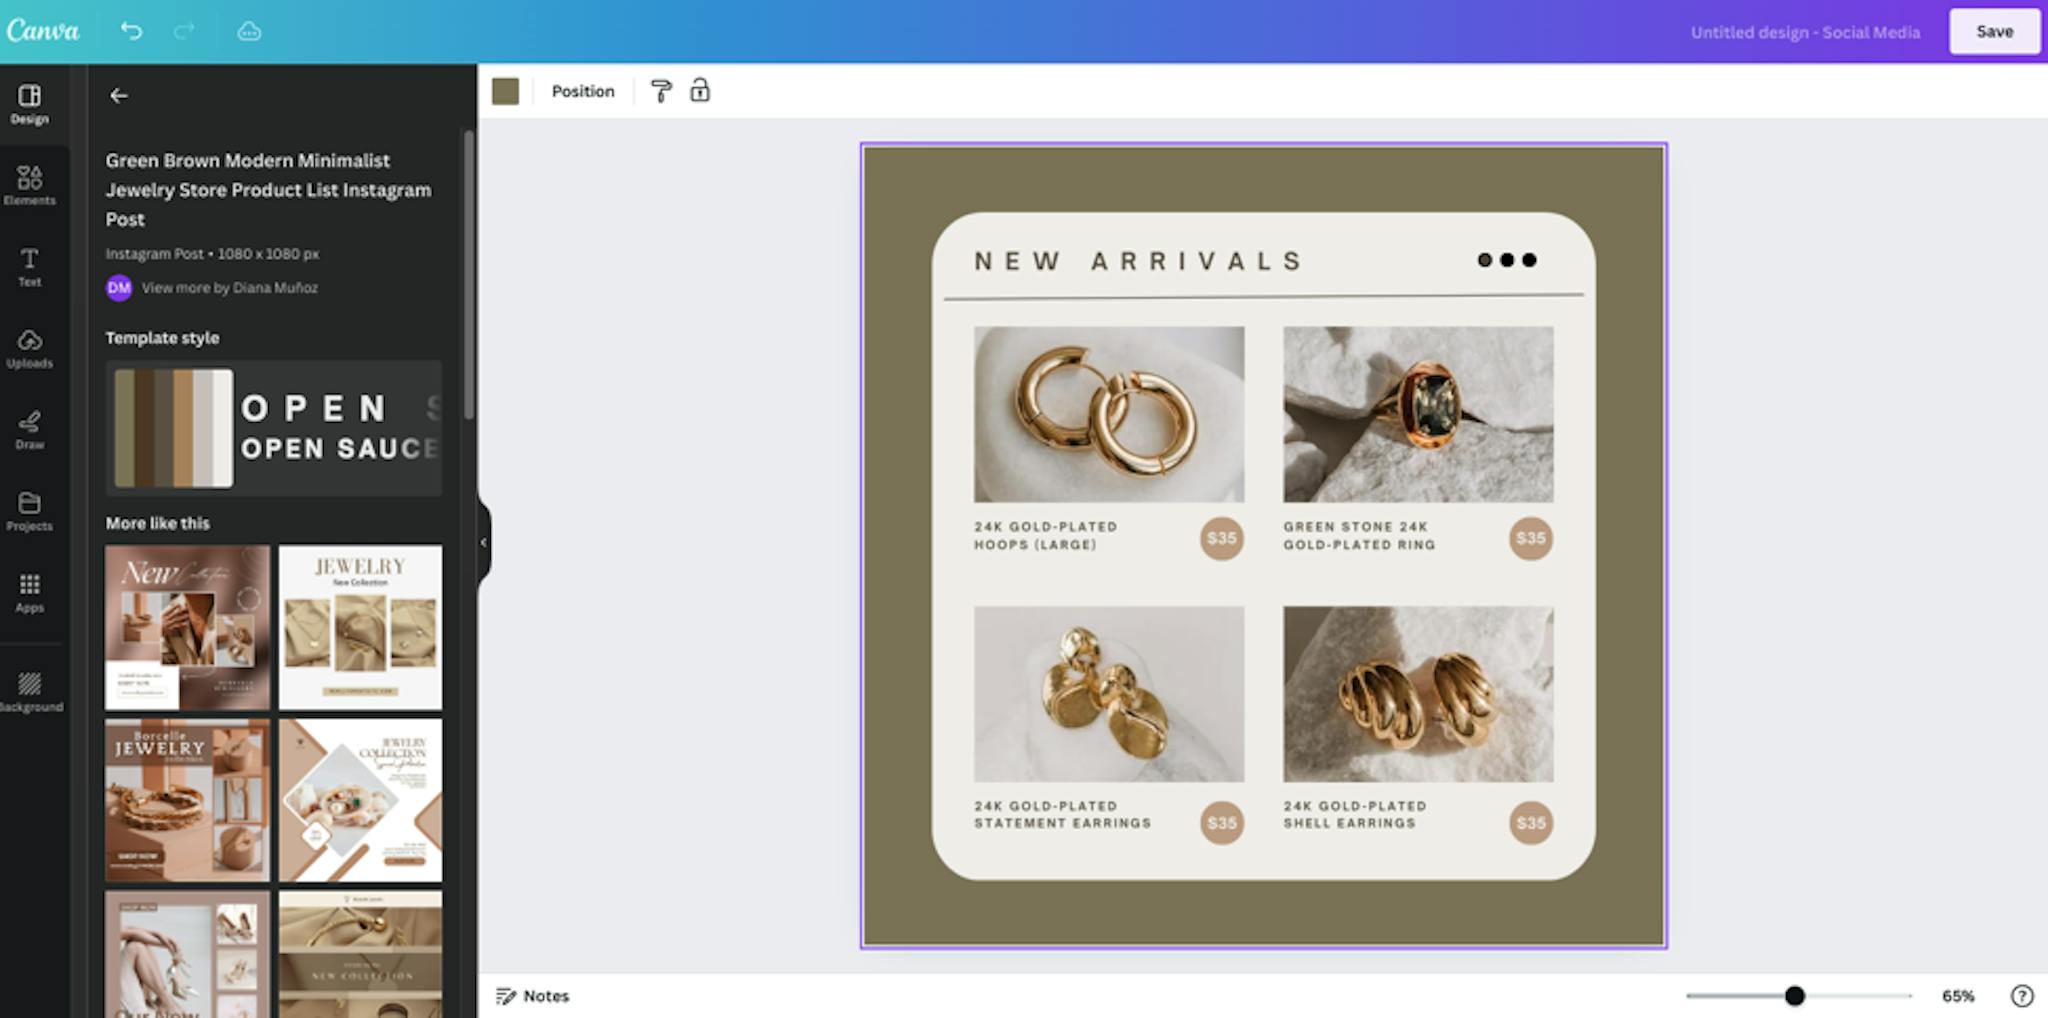Image resolution: width=2048 pixels, height=1018 pixels.
Task: Select the '24K Gold-Plated Shell Earrings' text
Action: (1355, 815)
